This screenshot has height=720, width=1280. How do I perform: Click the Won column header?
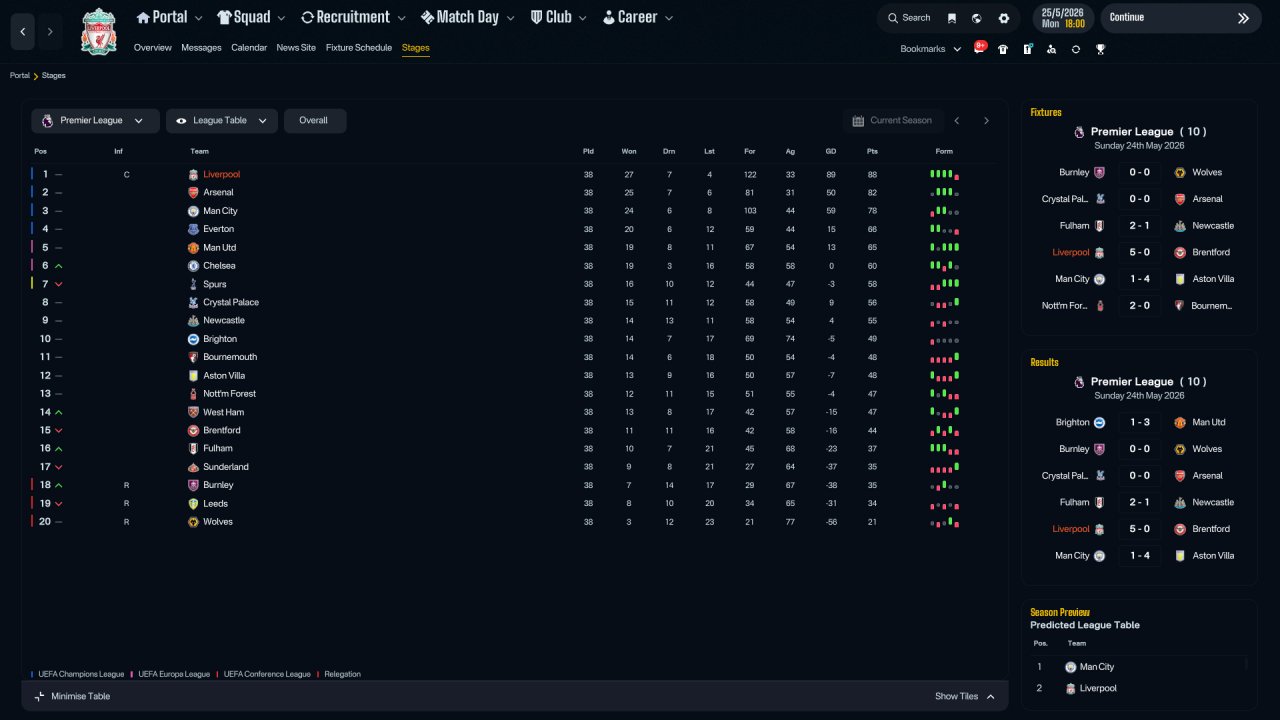(629, 151)
